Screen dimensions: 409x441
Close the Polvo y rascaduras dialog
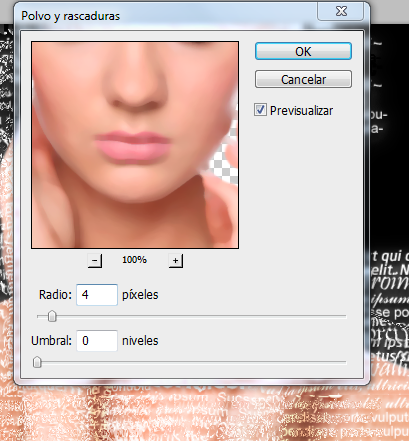(341, 11)
